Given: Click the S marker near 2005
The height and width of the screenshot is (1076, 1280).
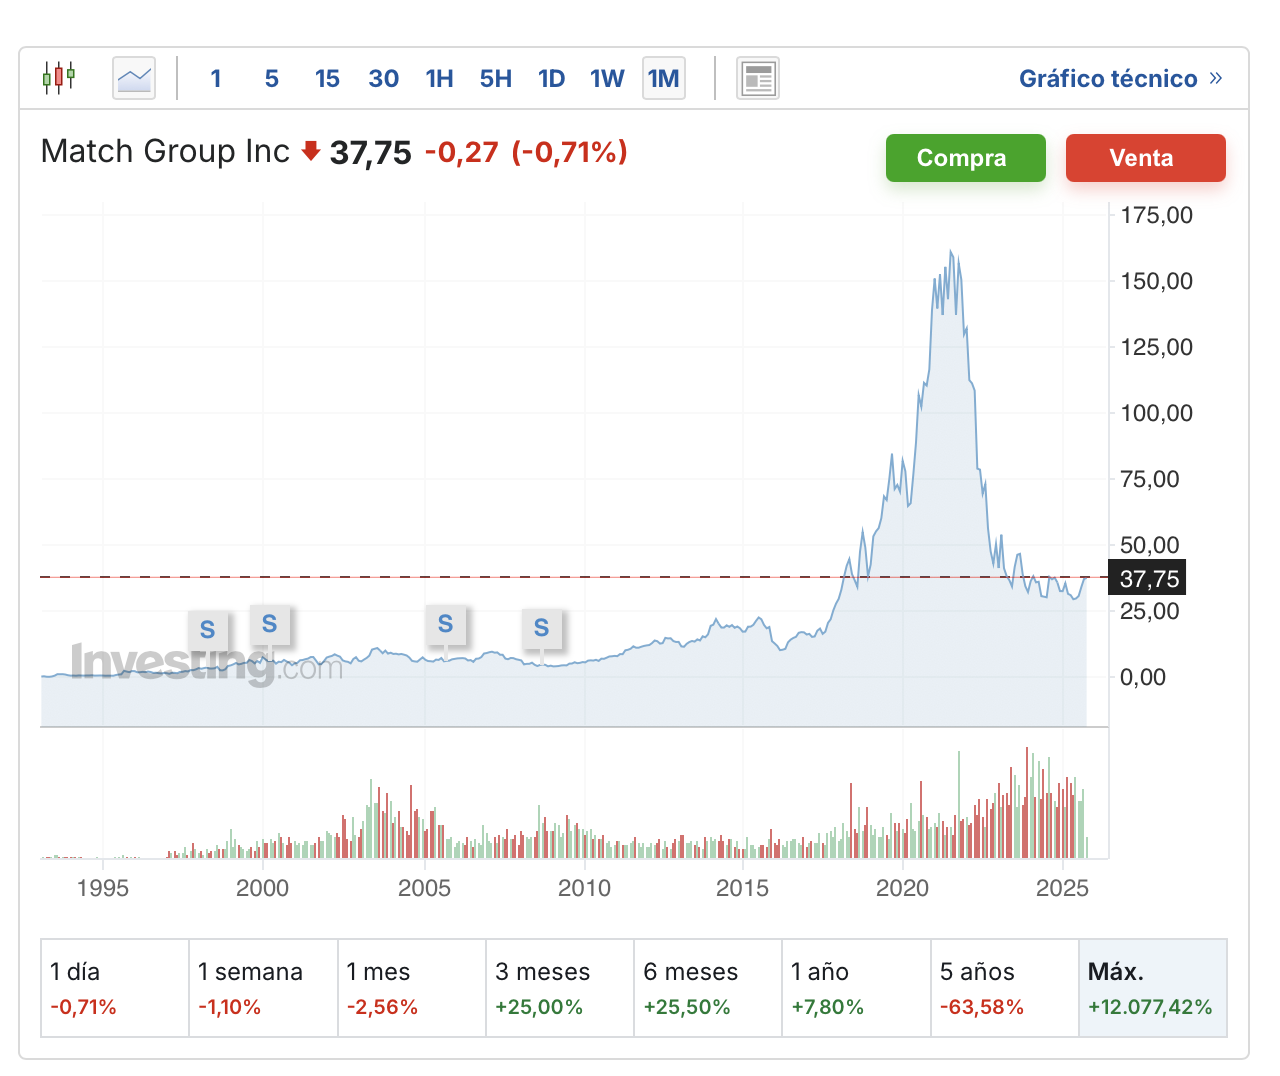Looking at the screenshot, I should [445, 624].
